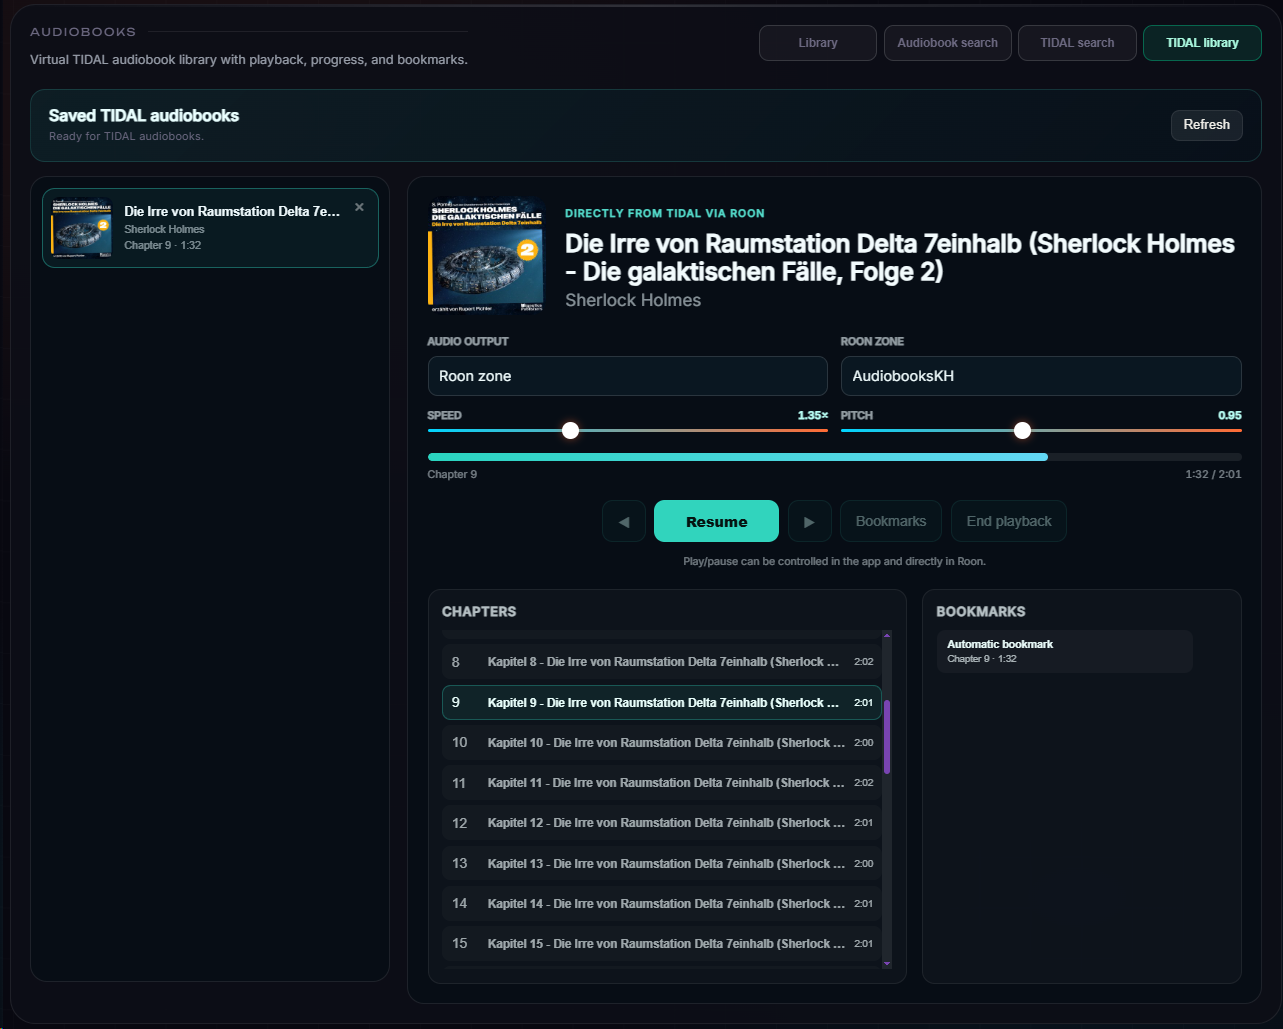Remove saved audiobook with the X icon
1283x1029 pixels.
tap(359, 207)
